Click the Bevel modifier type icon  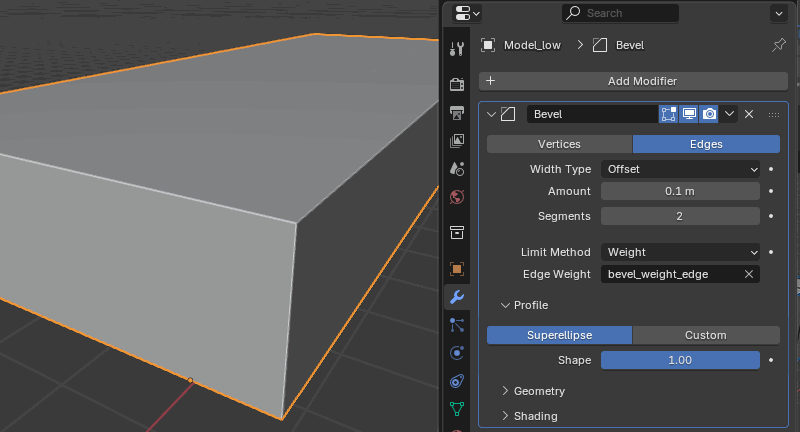coord(508,114)
